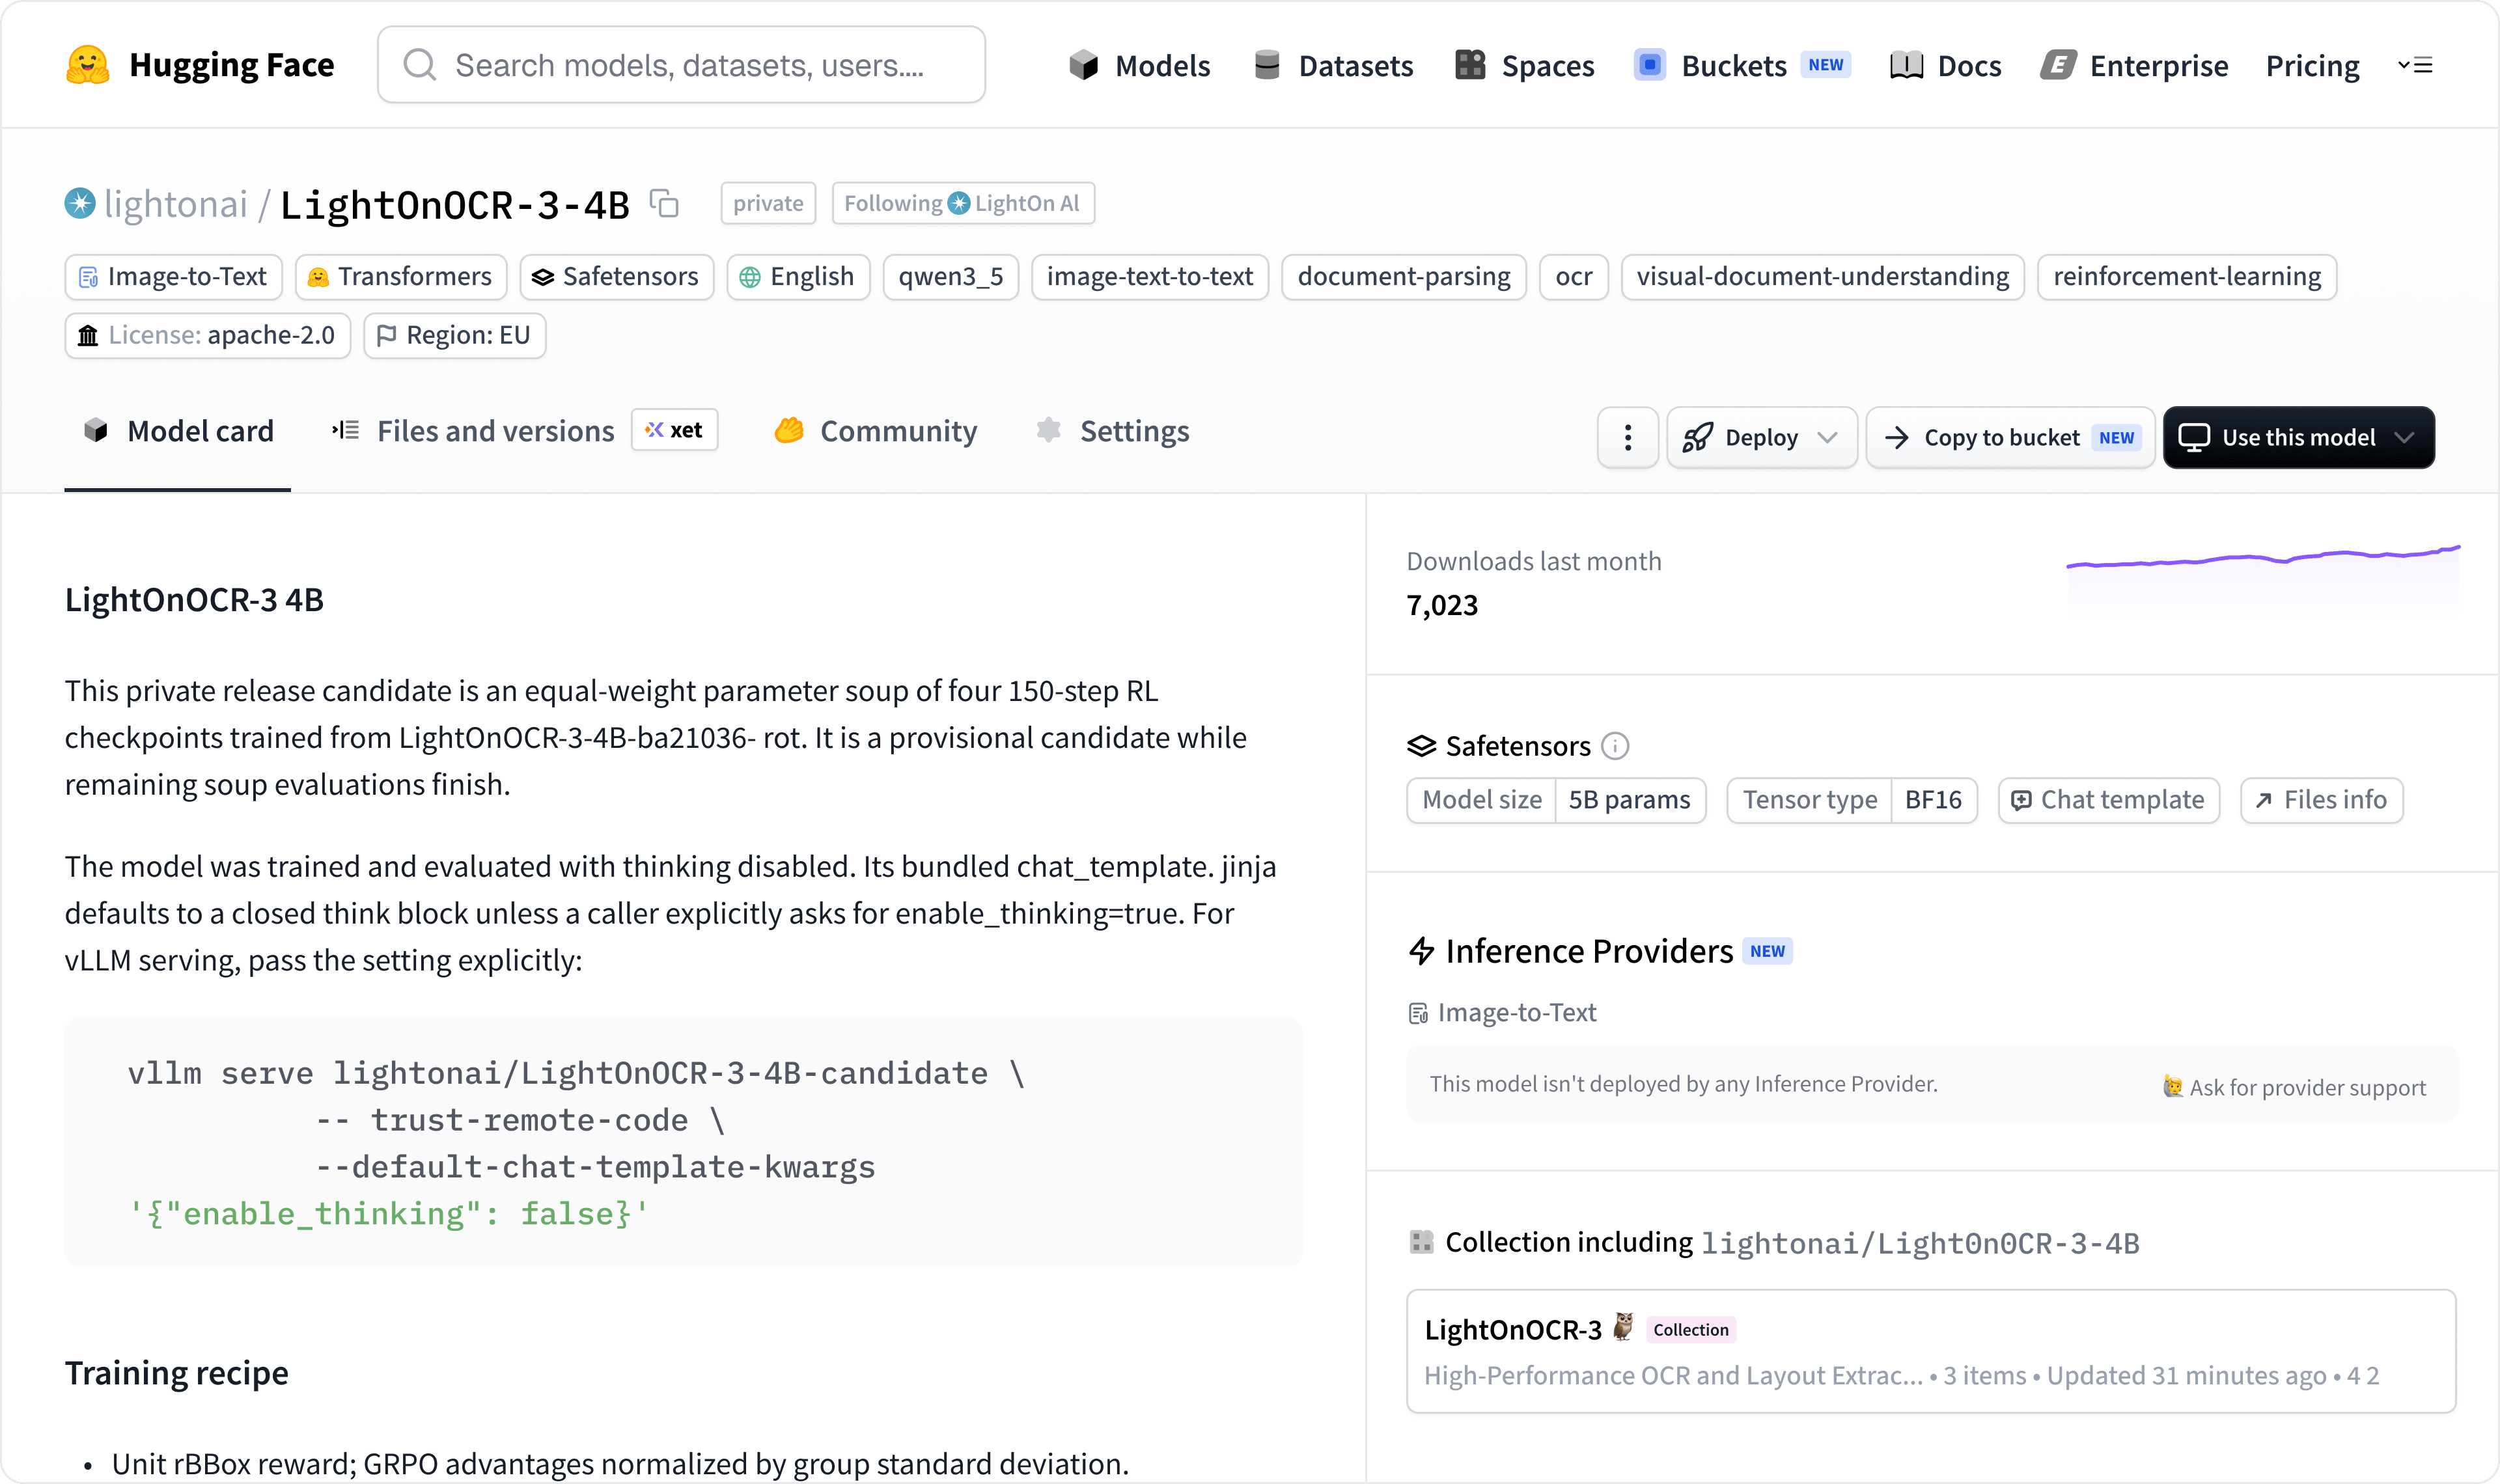Click the Spaces icon in navbar
The width and height of the screenshot is (2500, 1484).
(x=1470, y=65)
